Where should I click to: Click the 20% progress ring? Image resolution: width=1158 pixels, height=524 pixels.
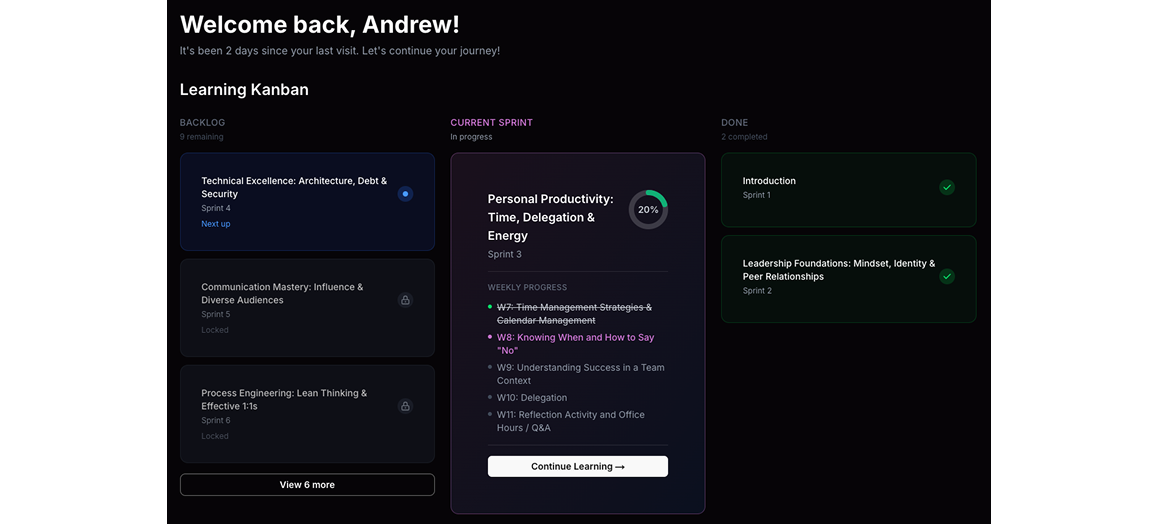click(648, 210)
